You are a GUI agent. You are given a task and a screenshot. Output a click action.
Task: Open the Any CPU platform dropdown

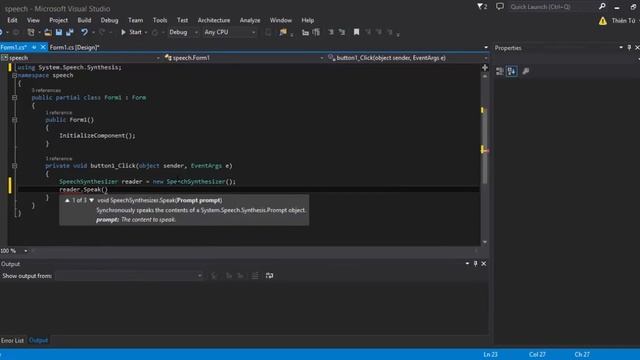click(230, 32)
